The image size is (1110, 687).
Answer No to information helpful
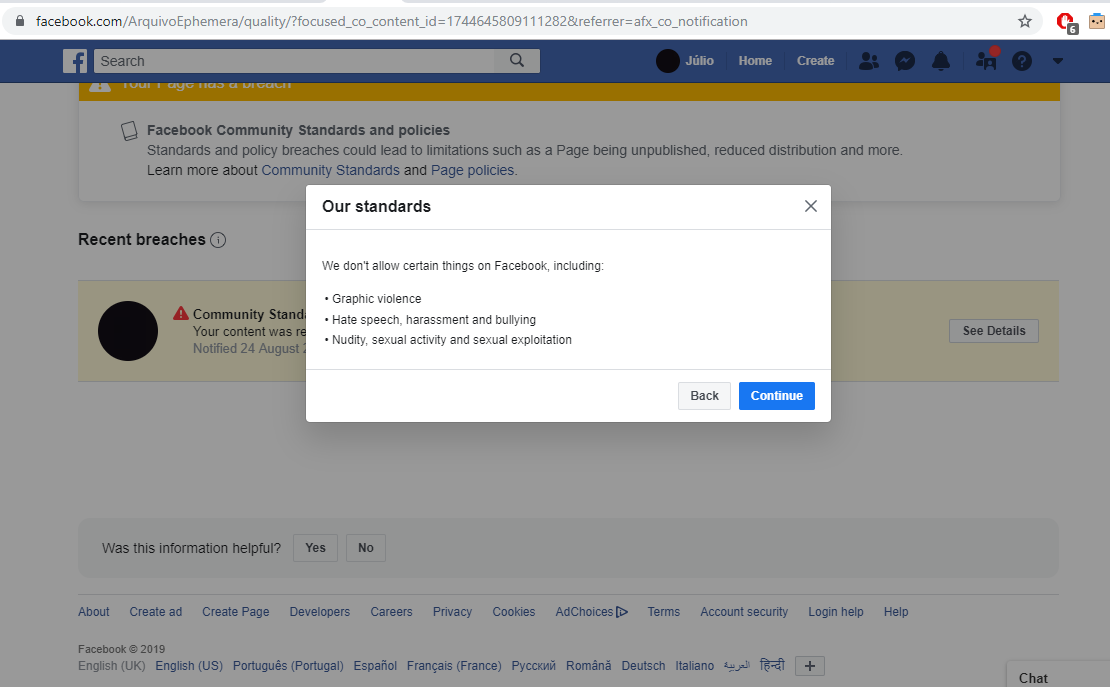click(366, 548)
